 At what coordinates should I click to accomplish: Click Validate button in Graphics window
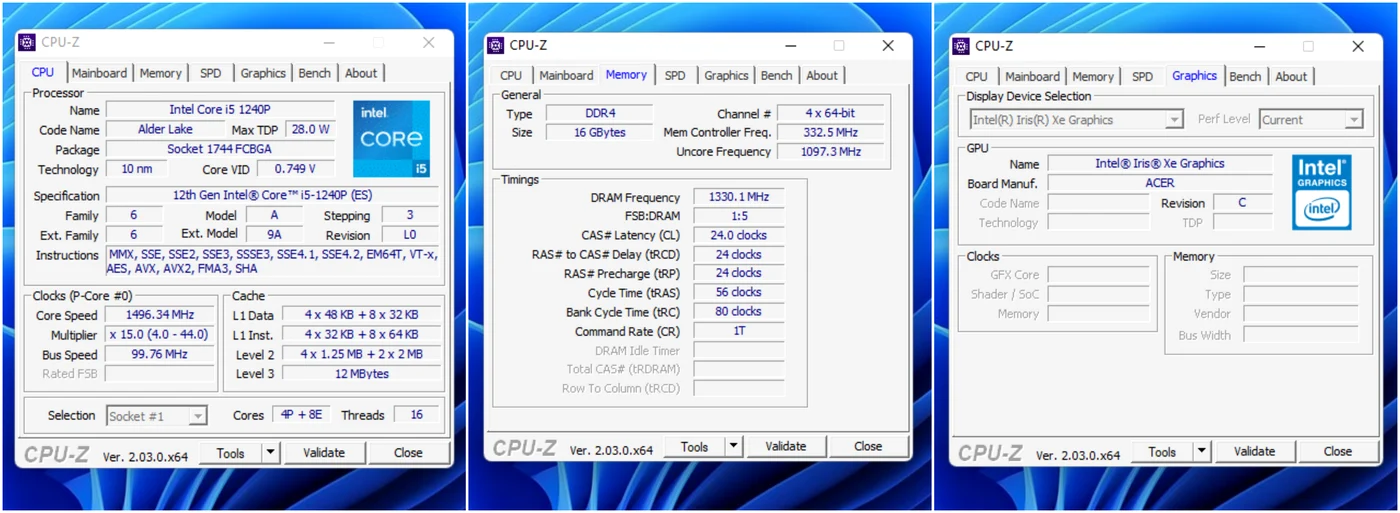point(1254,451)
